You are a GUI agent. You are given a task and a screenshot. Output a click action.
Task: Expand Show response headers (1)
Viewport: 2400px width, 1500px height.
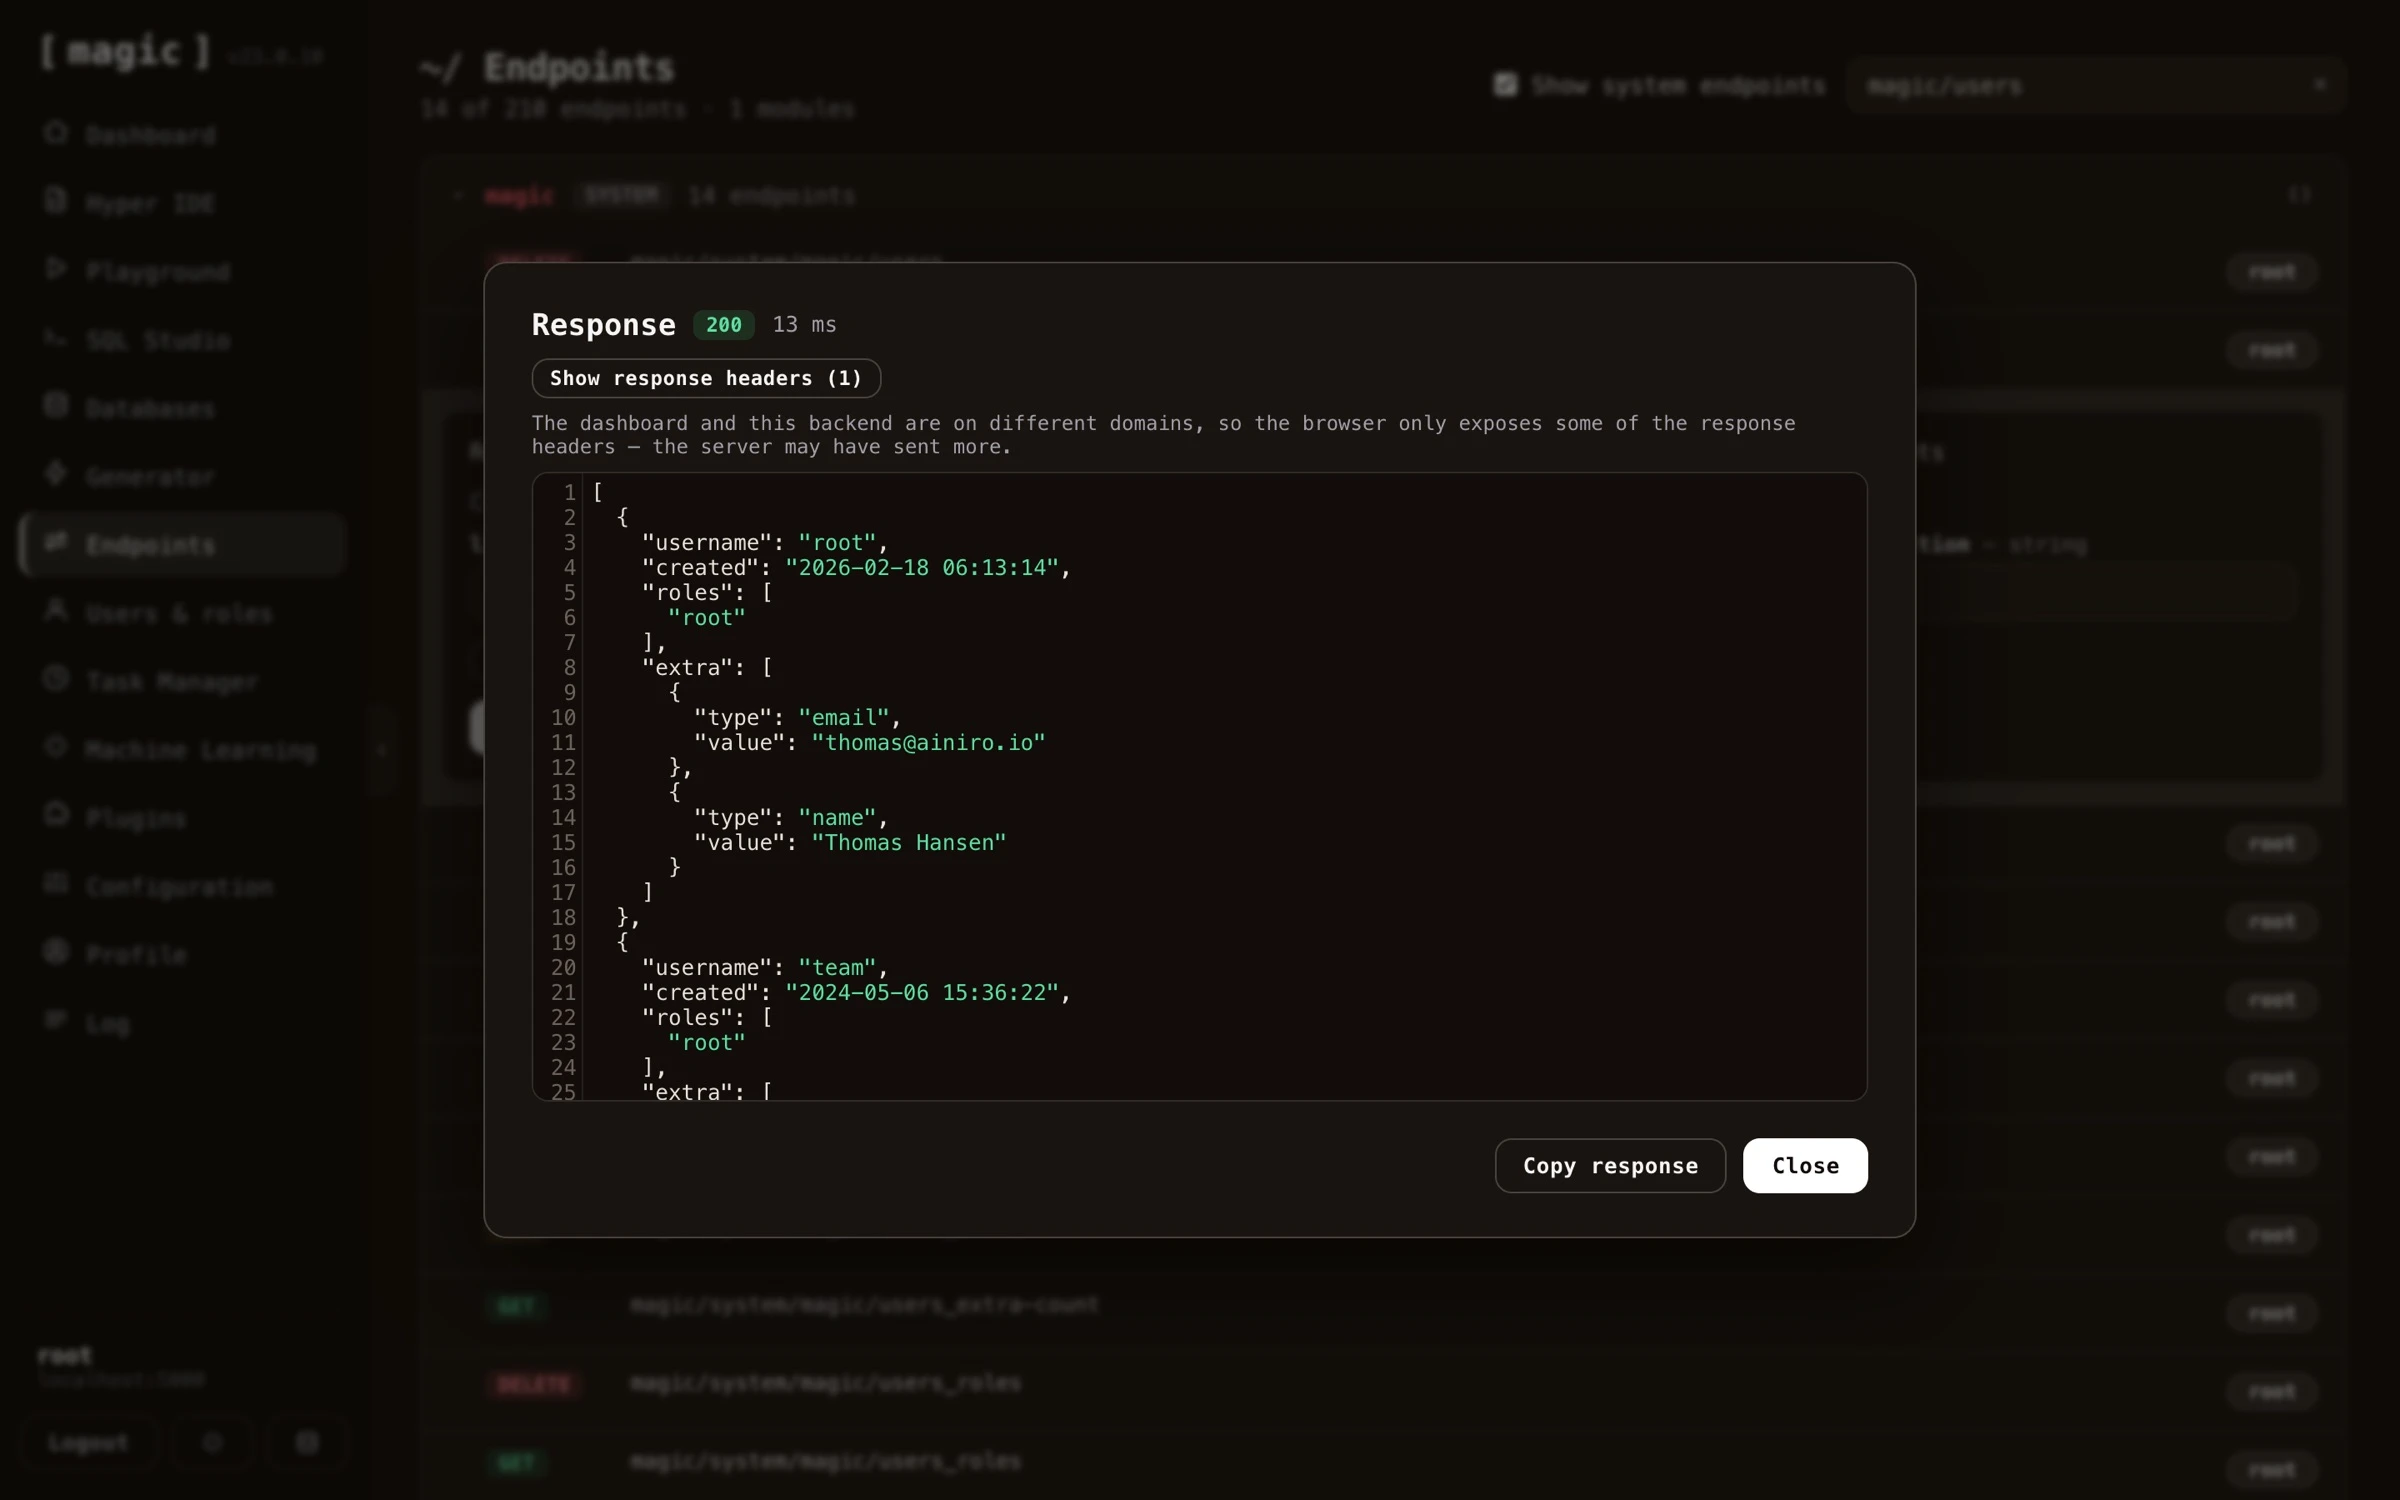click(706, 378)
